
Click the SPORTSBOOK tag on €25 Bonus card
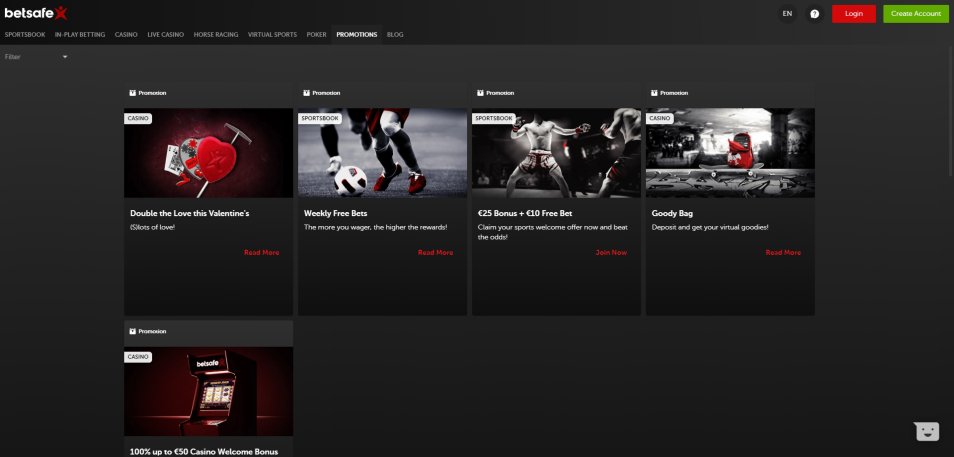[494, 118]
